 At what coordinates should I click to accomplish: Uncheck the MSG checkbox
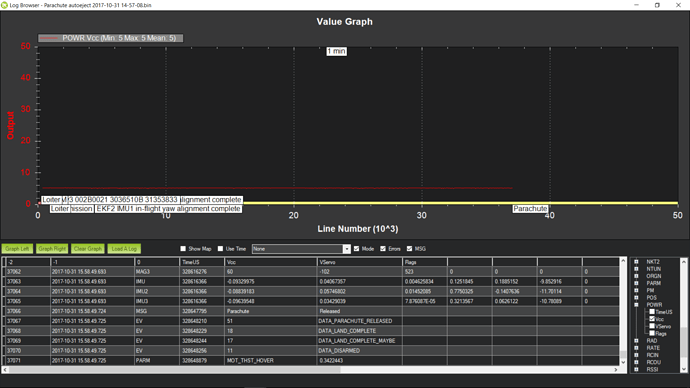[410, 249]
